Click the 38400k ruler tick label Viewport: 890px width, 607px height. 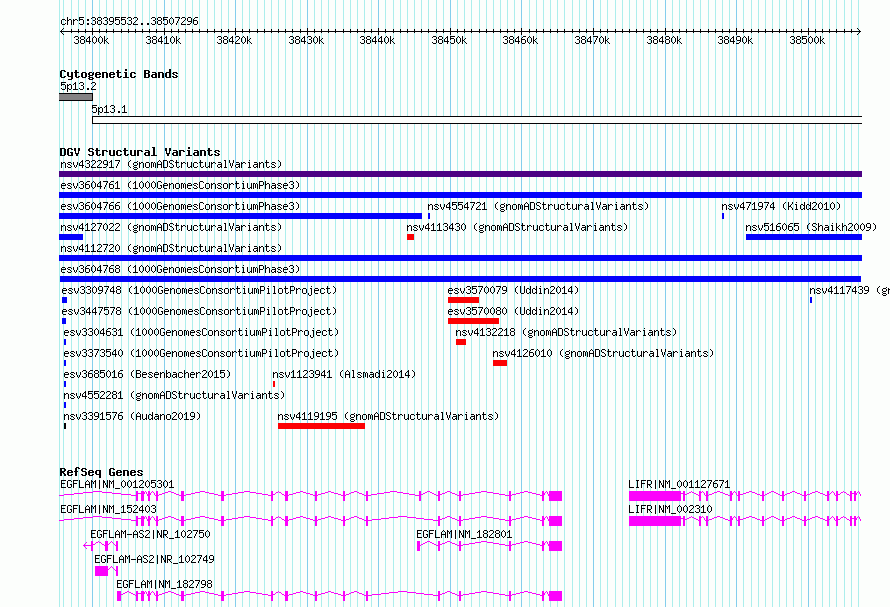click(x=91, y=40)
